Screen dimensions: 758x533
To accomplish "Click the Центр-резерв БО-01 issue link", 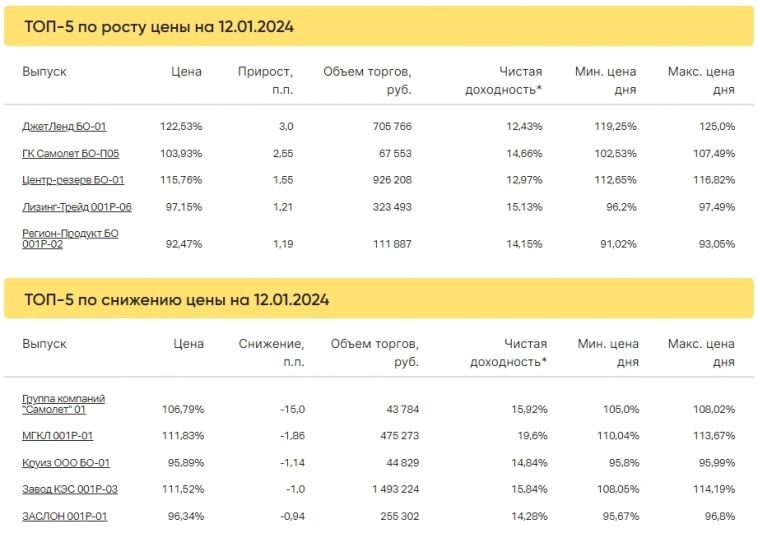I will coord(73,181).
